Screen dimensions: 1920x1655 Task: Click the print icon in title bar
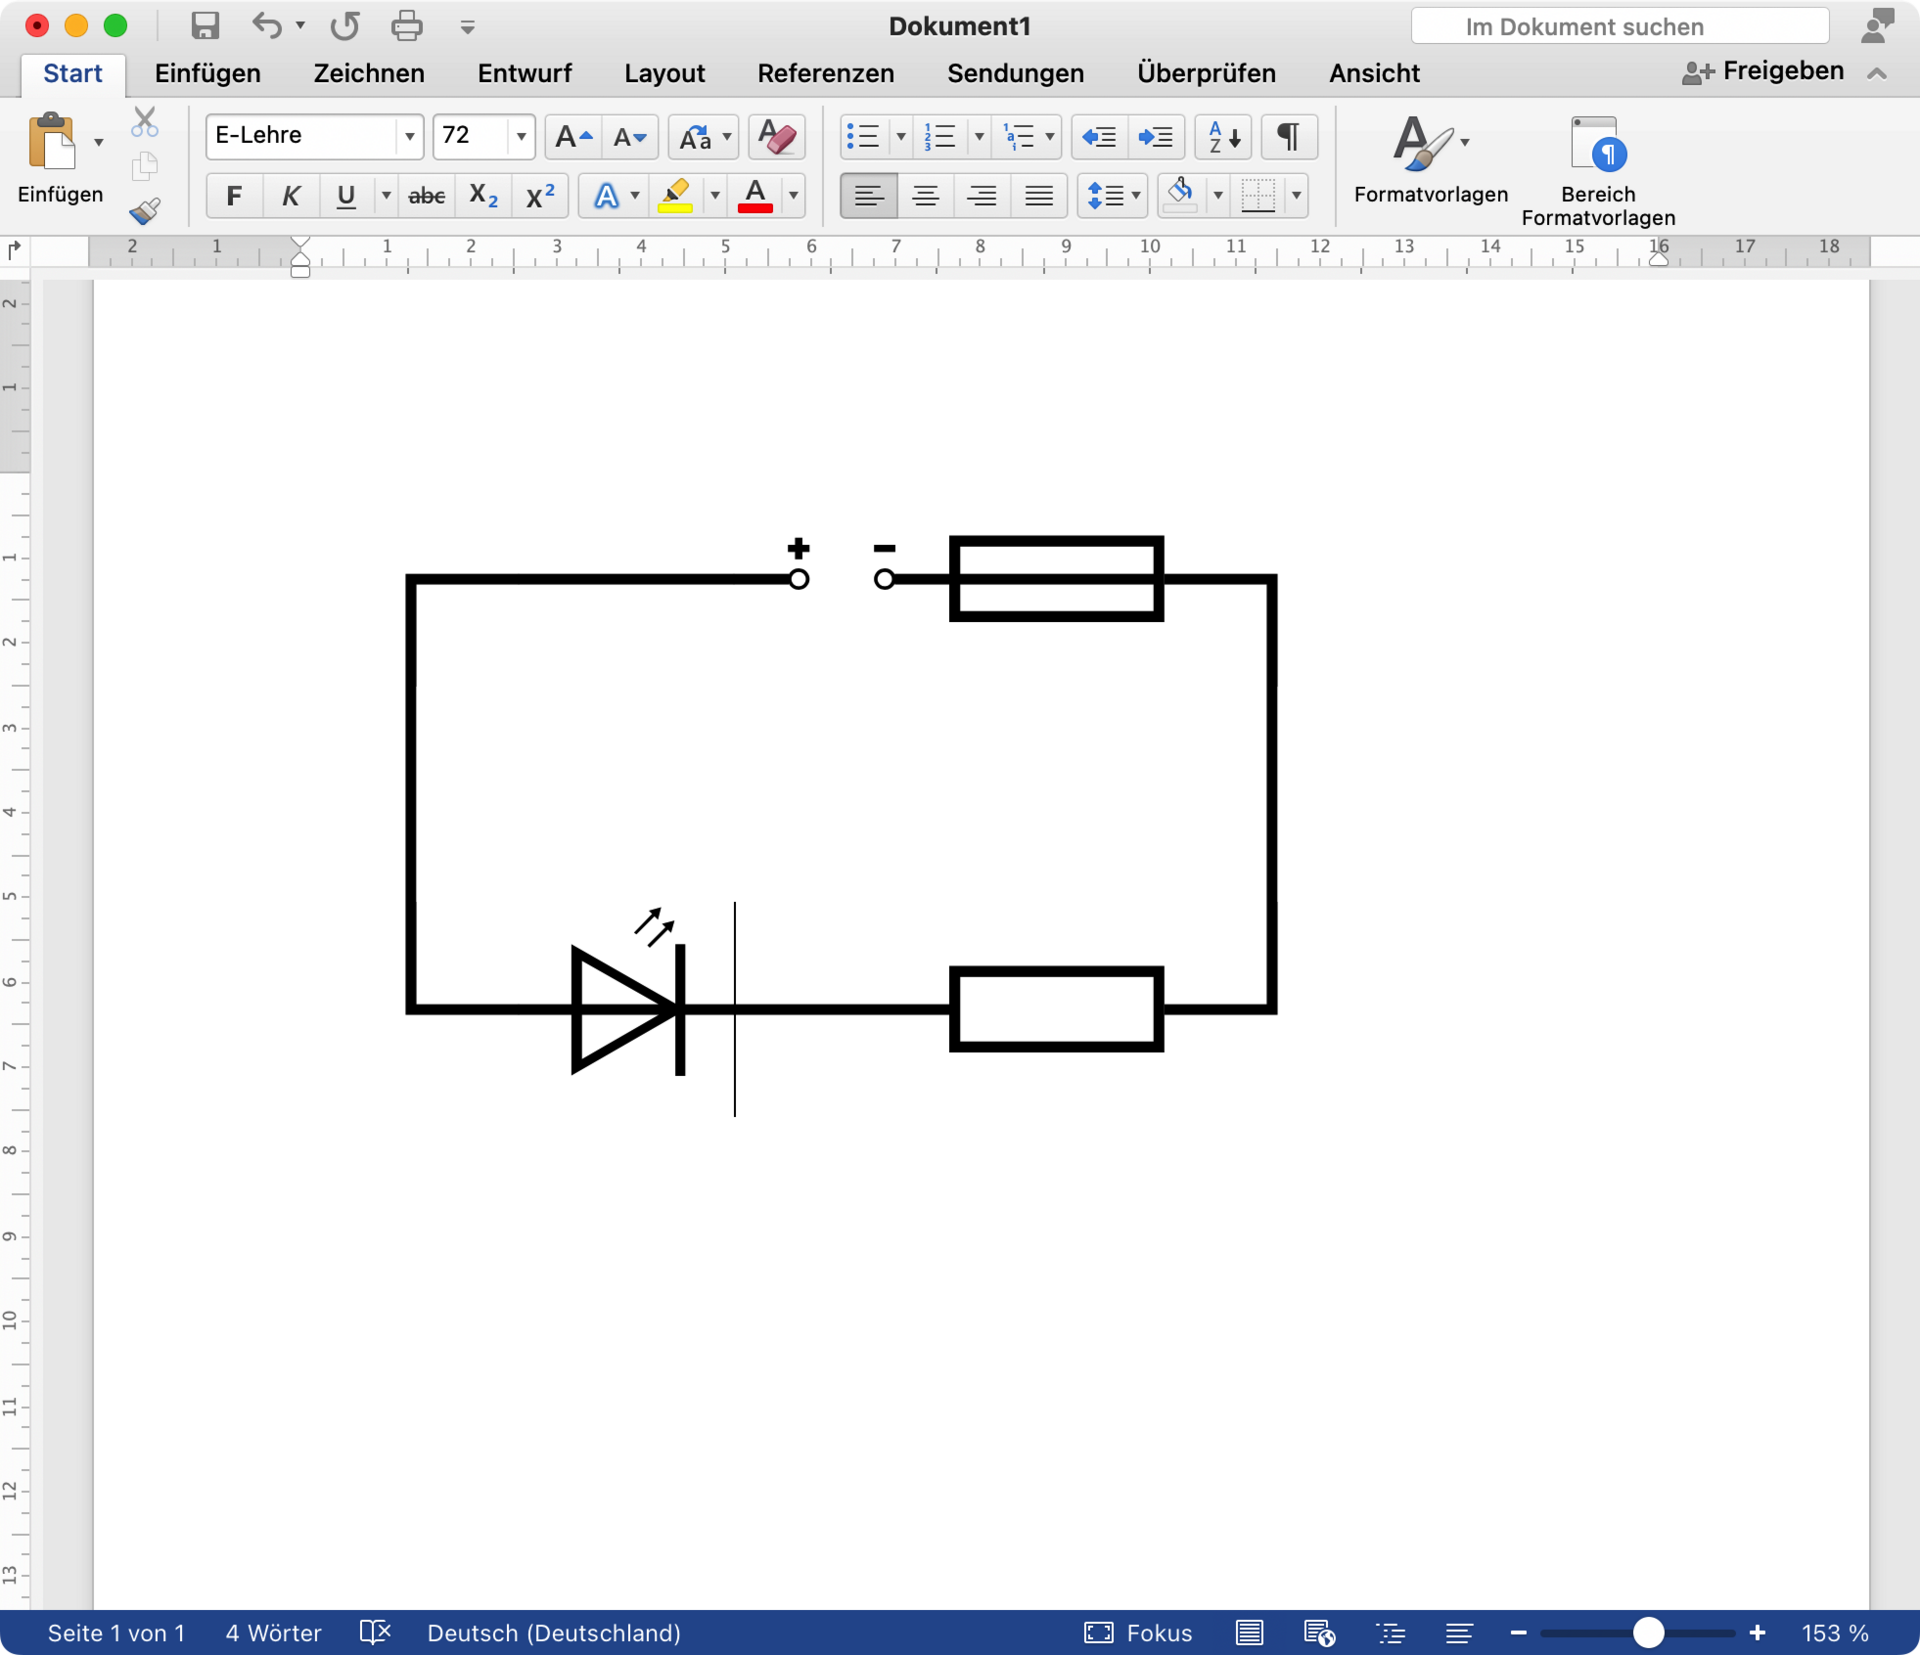click(x=406, y=26)
